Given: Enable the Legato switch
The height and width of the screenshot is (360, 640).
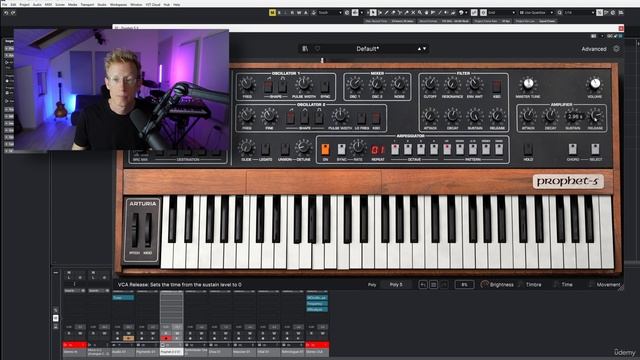Looking at the screenshot, I should pyautogui.click(x=265, y=149).
